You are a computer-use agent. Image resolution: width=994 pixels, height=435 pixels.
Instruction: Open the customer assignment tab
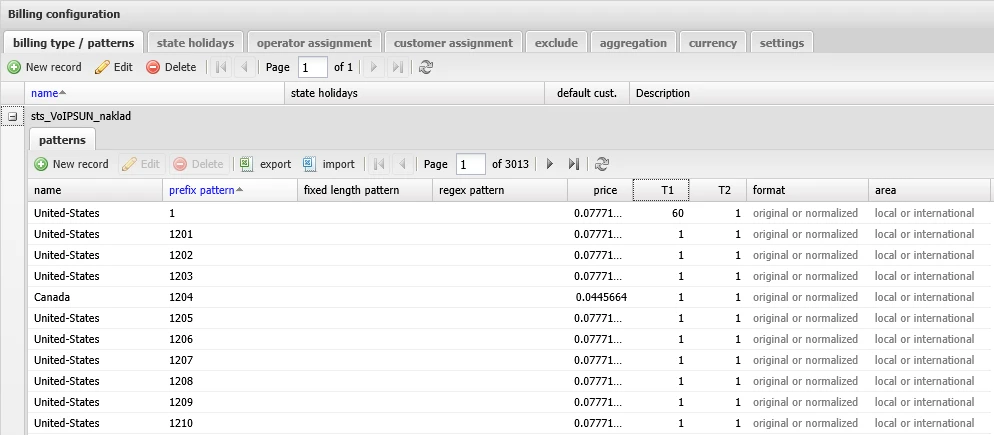[453, 43]
